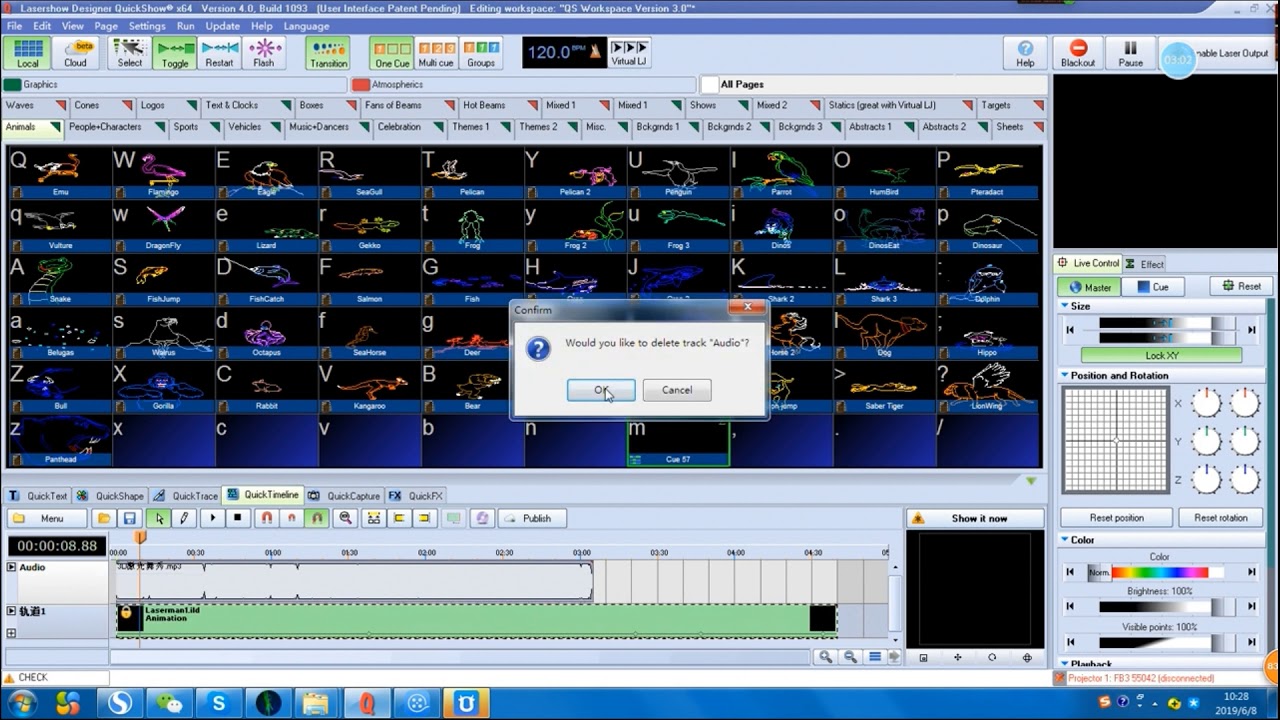Click the Groups cue icon
Screen dimensions: 1280x720
481,53
